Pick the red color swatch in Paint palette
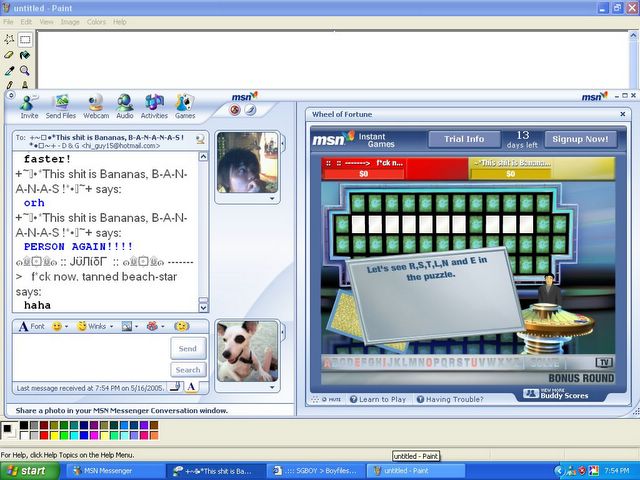The image size is (640, 480). pyautogui.click(x=44, y=435)
